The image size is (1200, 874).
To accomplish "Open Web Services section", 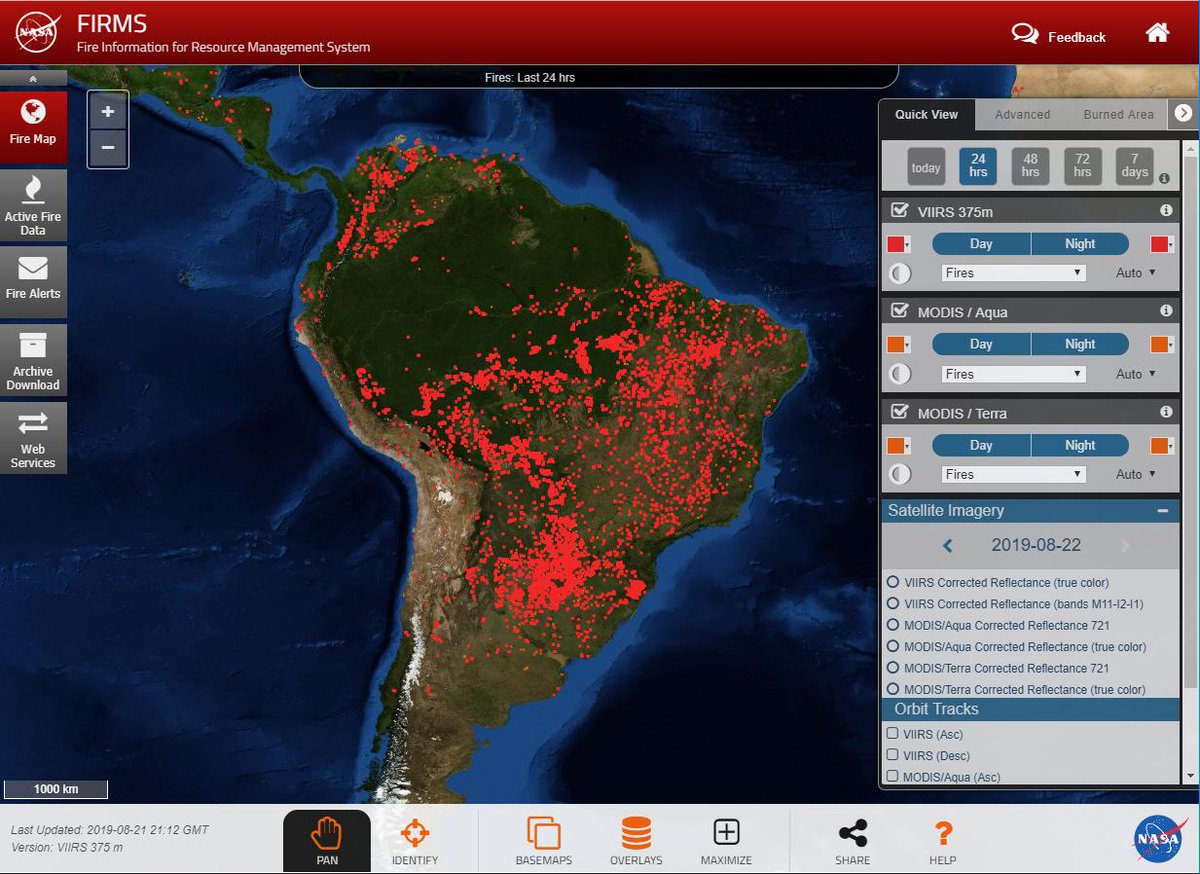I will click(33, 438).
